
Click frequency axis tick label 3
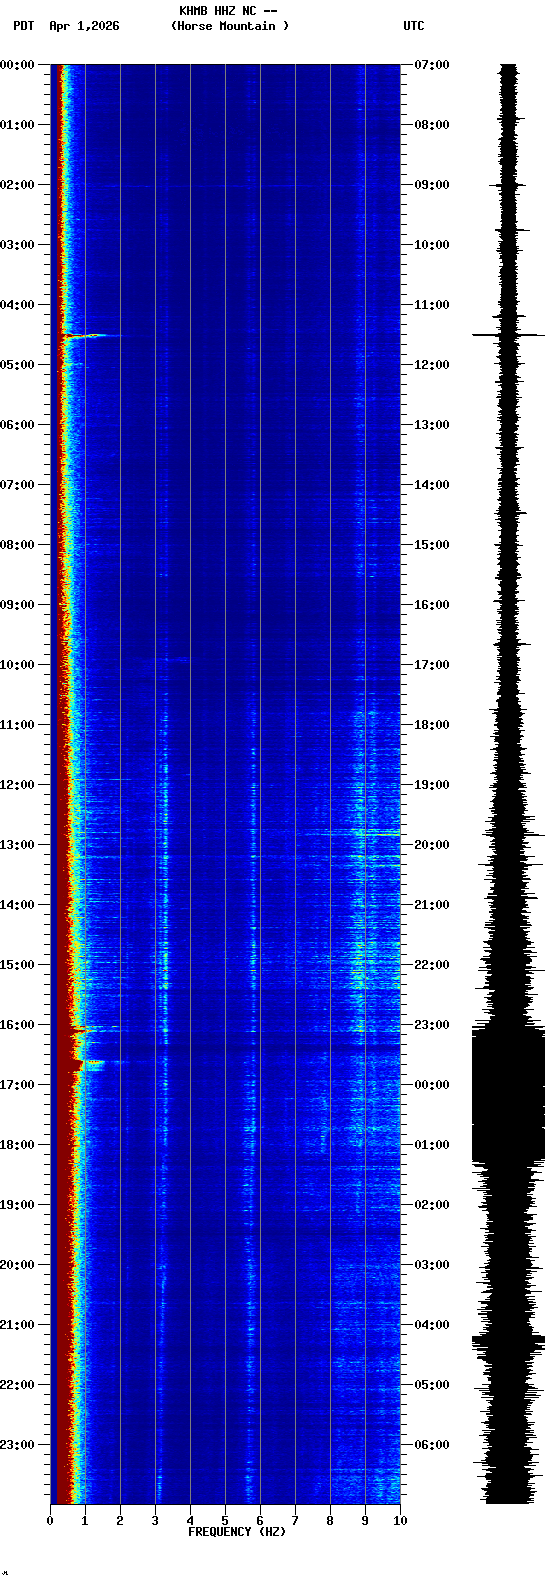pos(155,1521)
